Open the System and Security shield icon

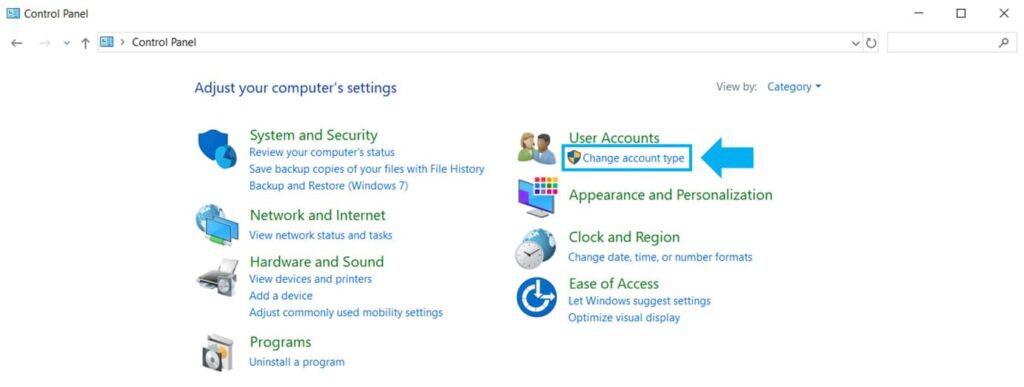(217, 148)
